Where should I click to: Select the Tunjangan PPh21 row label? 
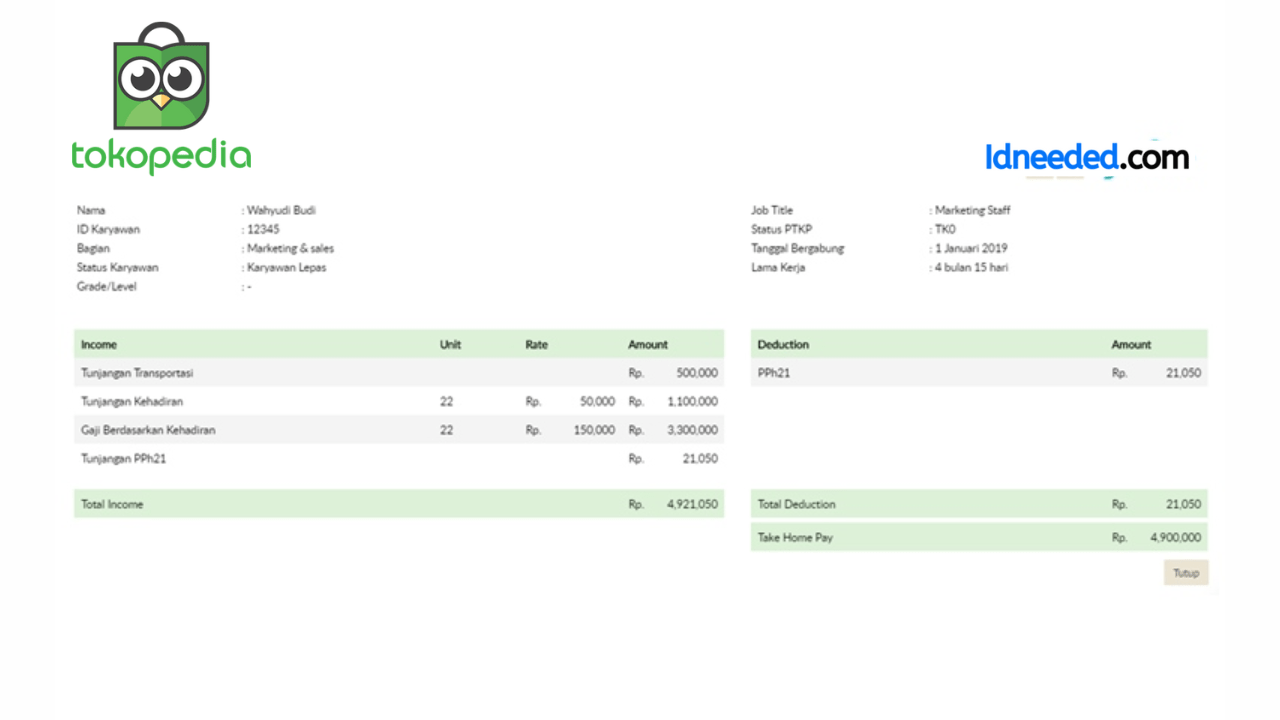point(123,458)
